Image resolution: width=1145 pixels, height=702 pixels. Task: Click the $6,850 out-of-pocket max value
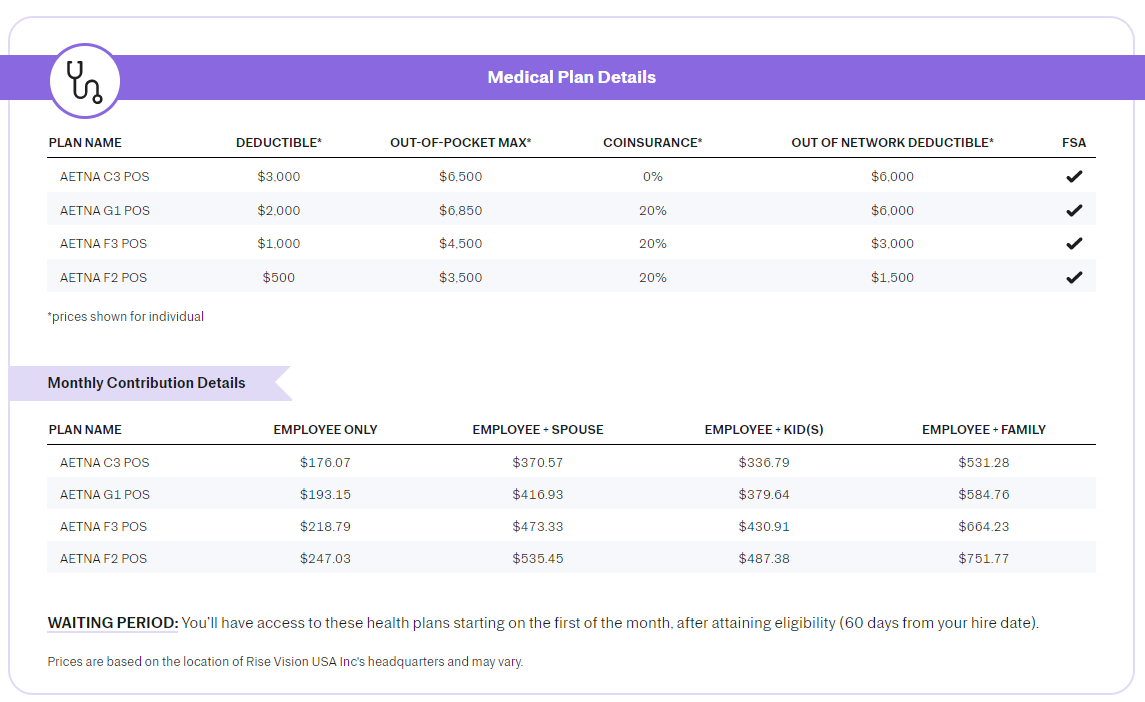coord(460,211)
